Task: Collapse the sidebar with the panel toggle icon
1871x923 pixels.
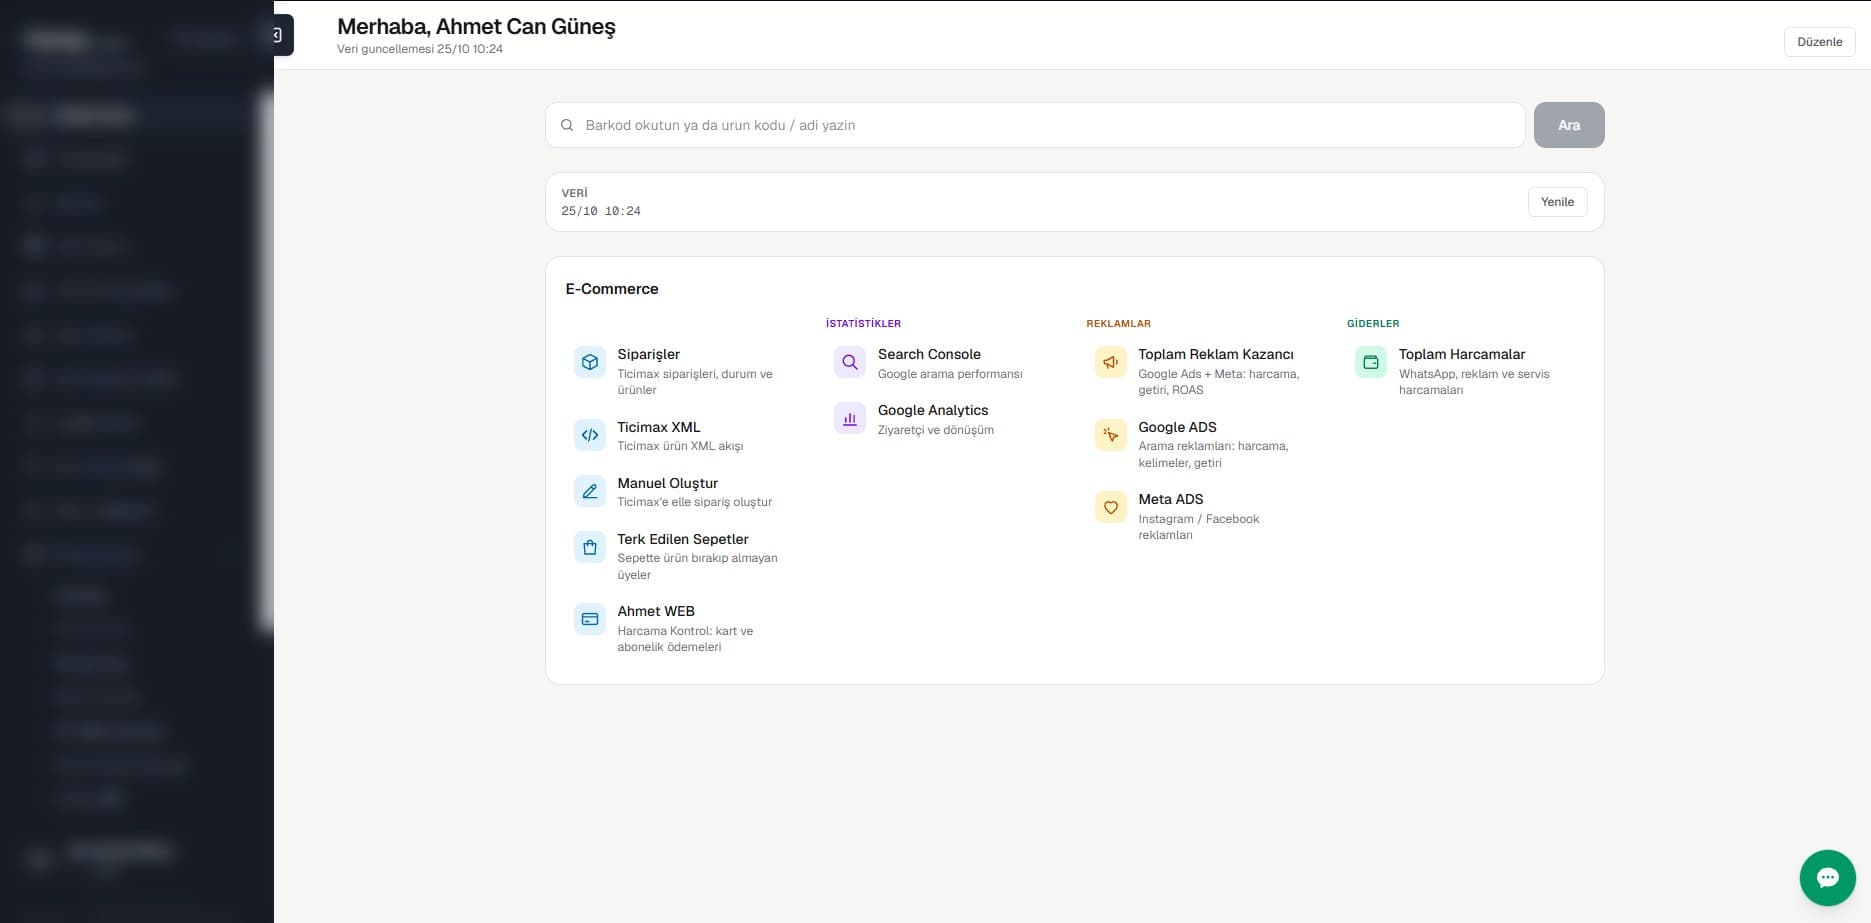Action: coord(280,35)
